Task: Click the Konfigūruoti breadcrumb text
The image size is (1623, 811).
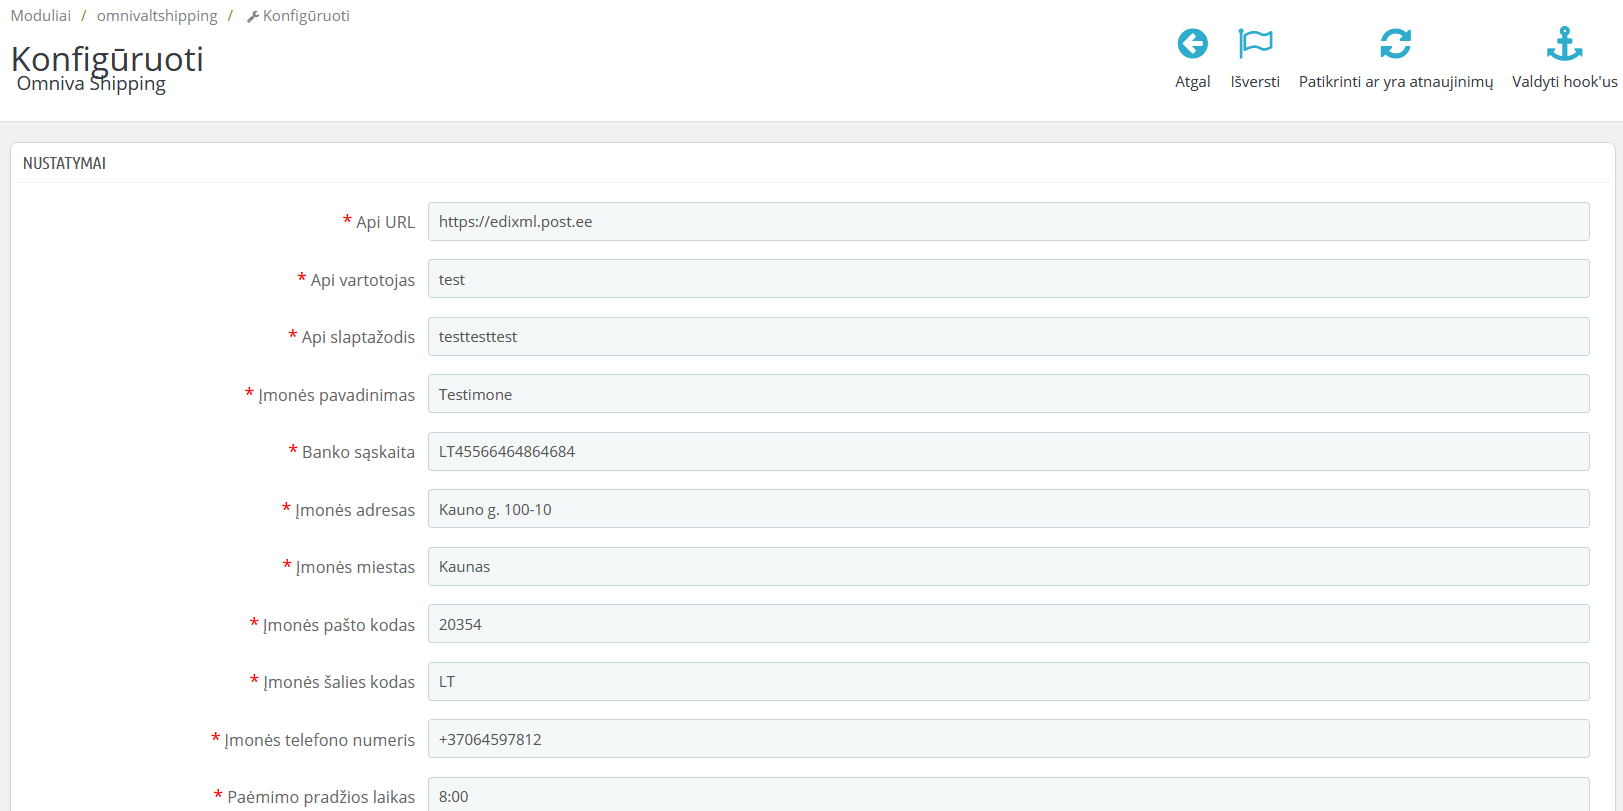Action: (x=306, y=16)
